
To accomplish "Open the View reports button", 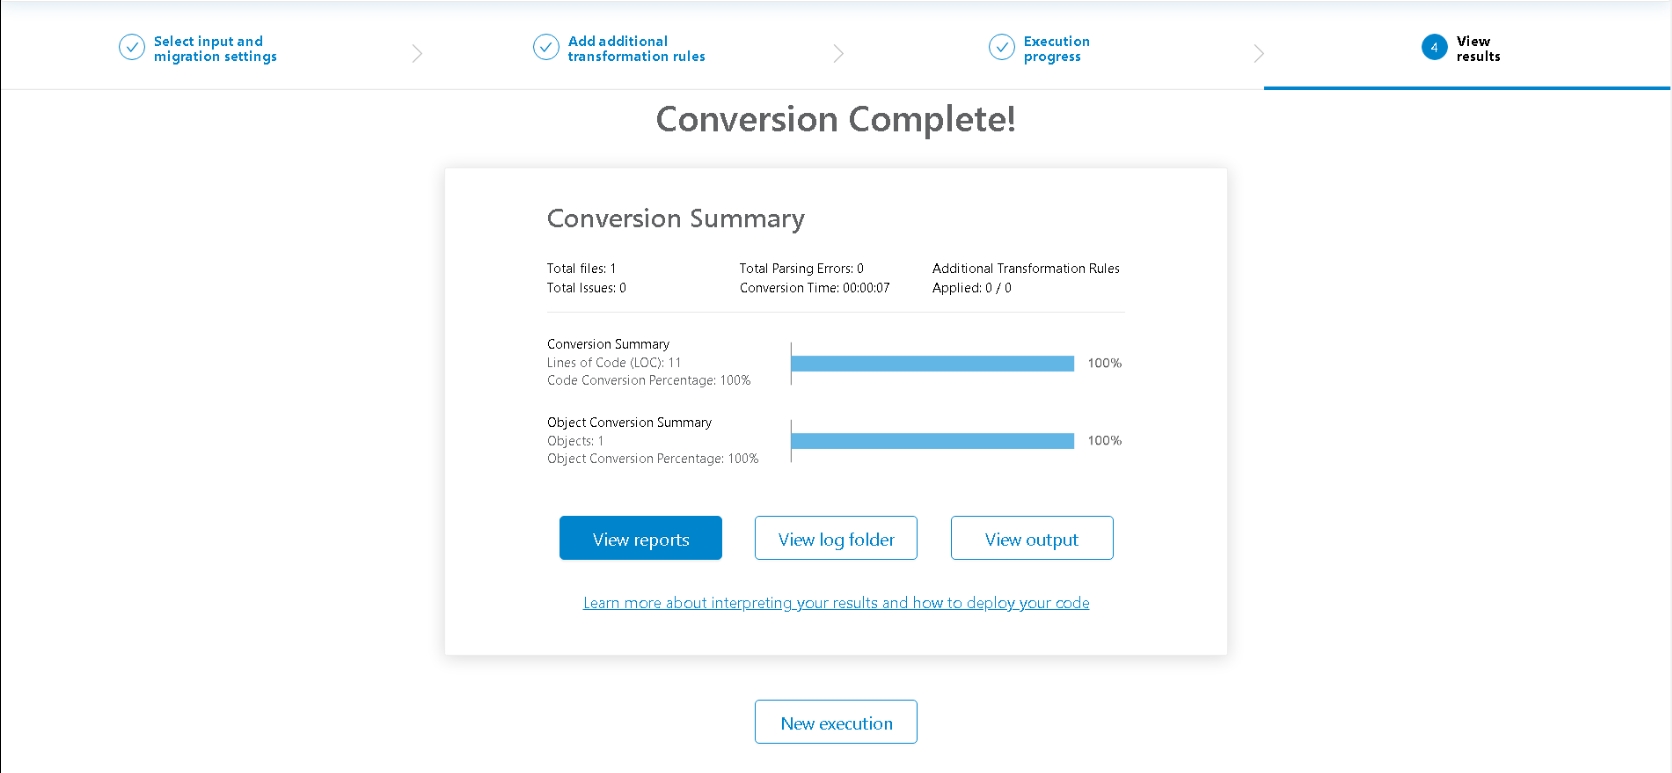I will 640,539.
